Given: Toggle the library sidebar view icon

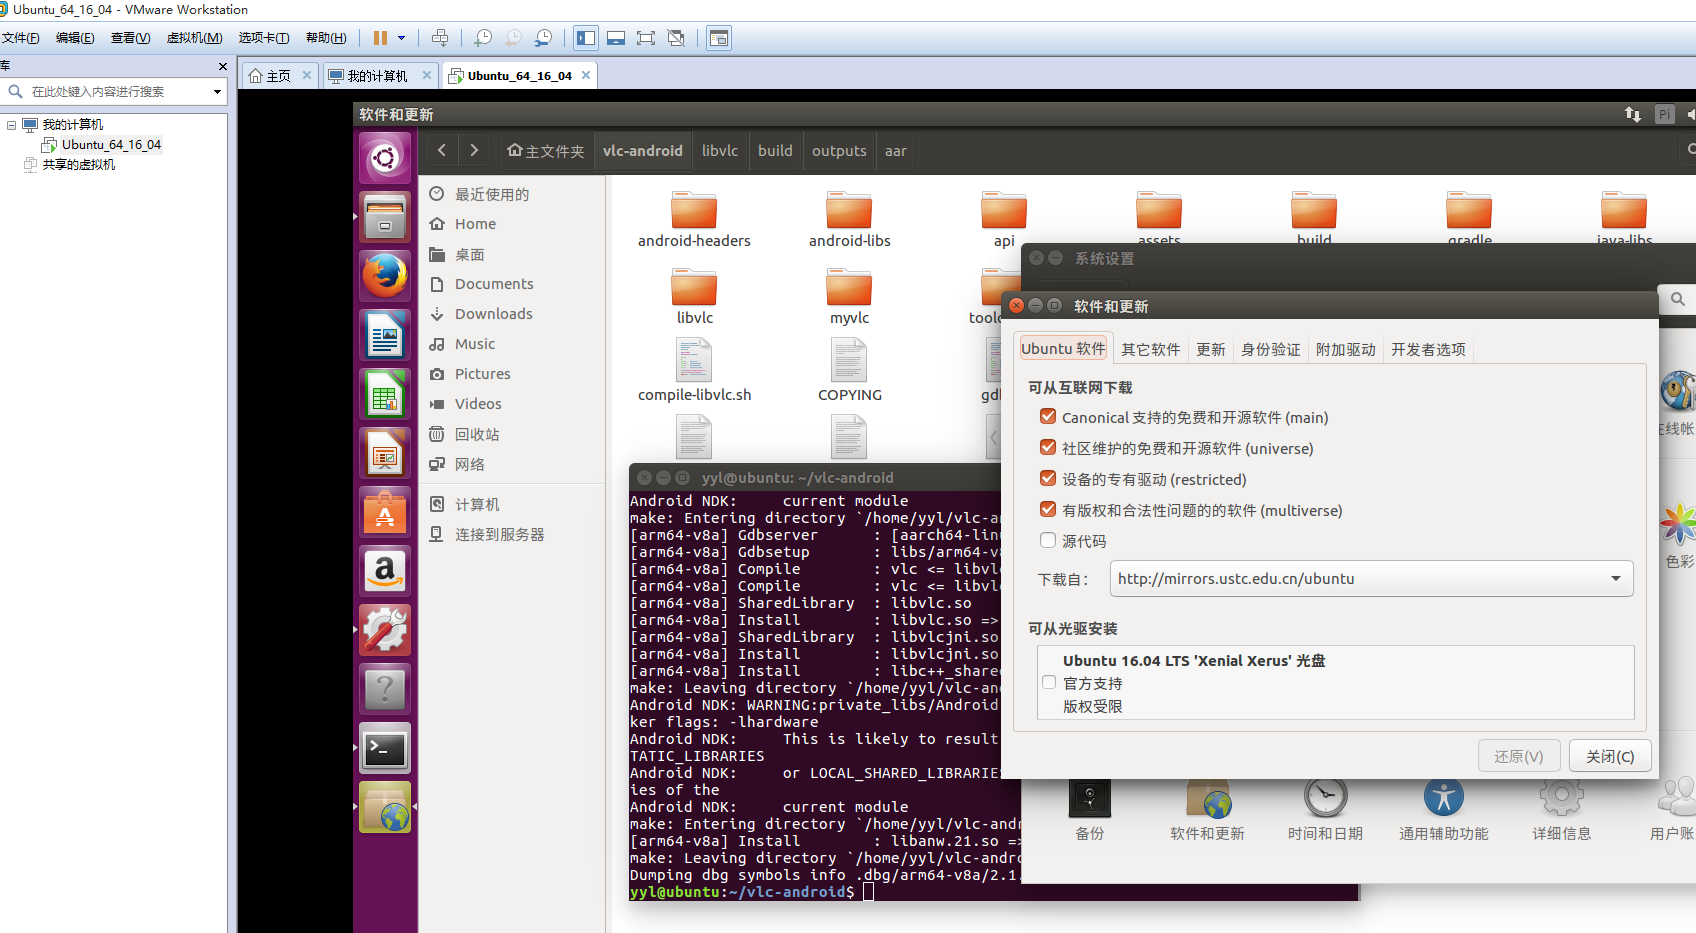Looking at the screenshot, I should tap(586, 38).
